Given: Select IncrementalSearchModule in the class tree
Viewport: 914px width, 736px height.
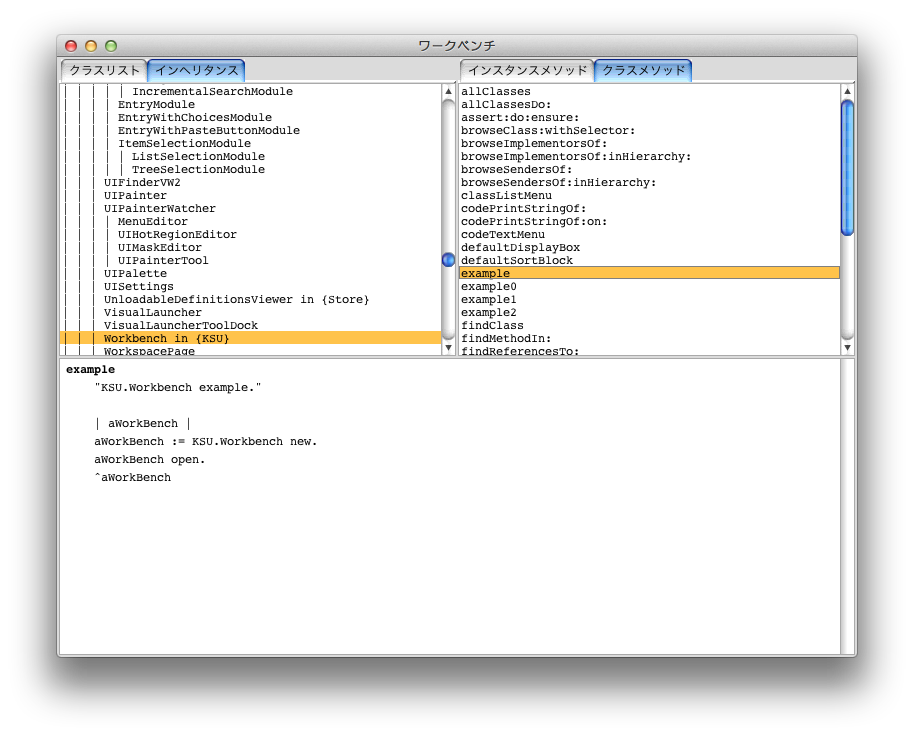Looking at the screenshot, I should 212,91.
